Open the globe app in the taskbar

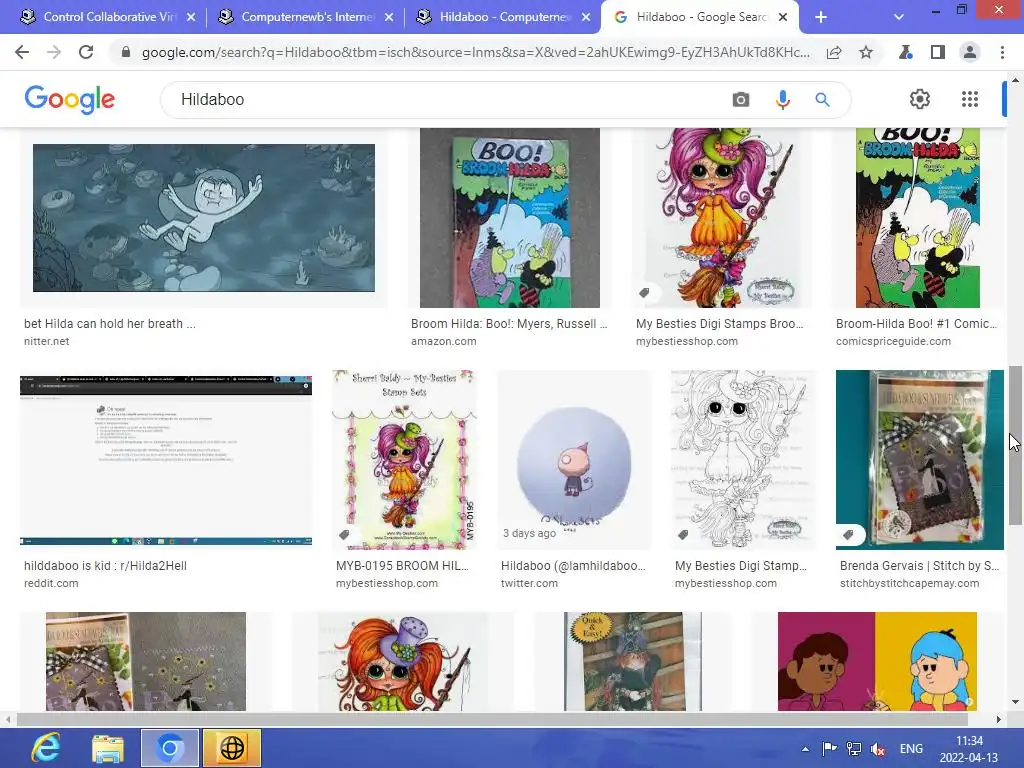[x=232, y=748]
